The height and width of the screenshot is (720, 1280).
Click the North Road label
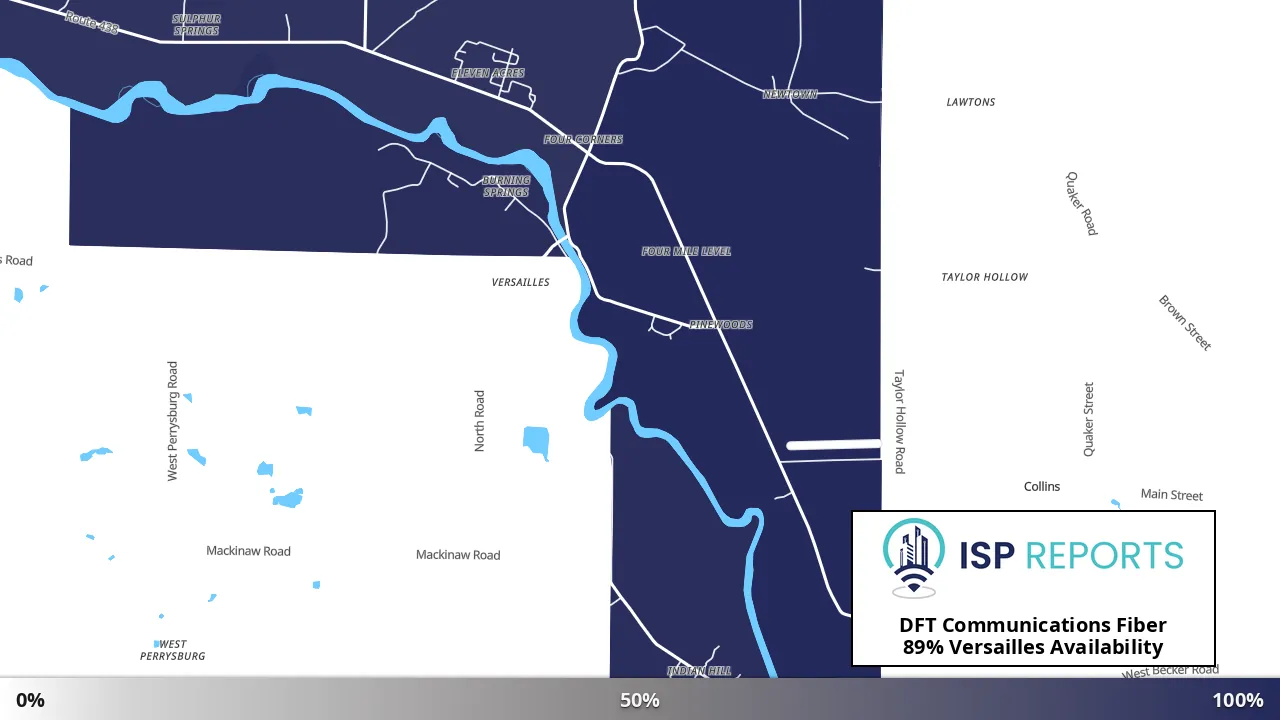pos(479,421)
